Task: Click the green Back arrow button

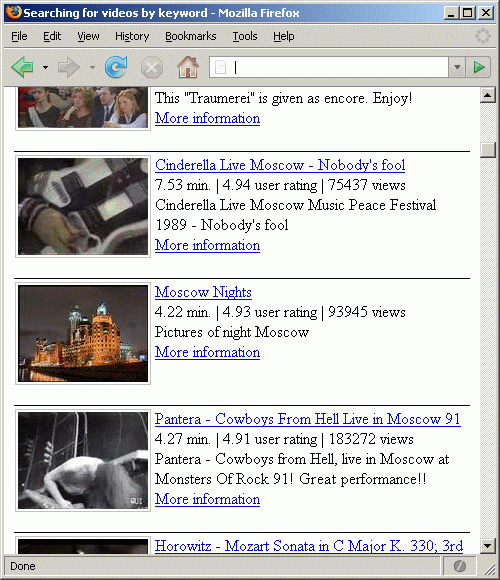Action: pos(23,67)
